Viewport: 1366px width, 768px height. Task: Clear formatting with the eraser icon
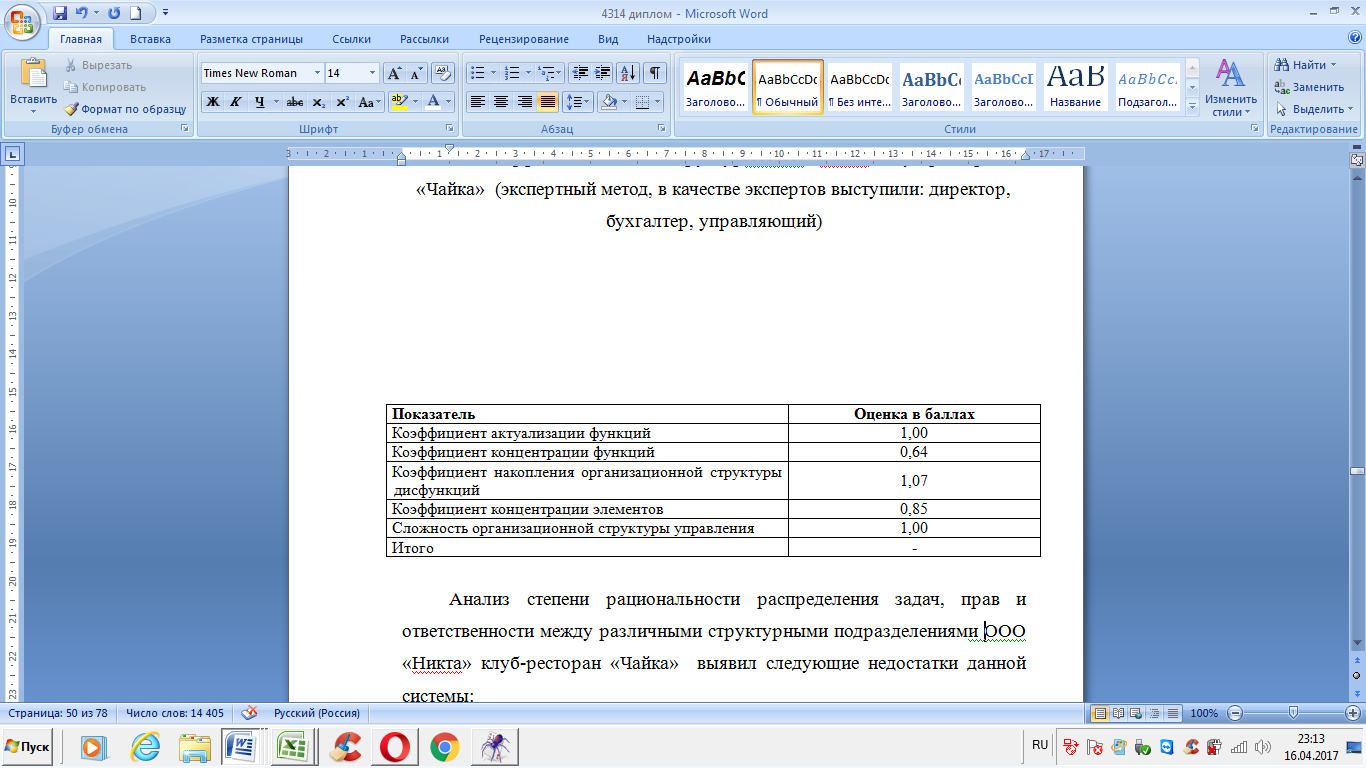click(443, 73)
